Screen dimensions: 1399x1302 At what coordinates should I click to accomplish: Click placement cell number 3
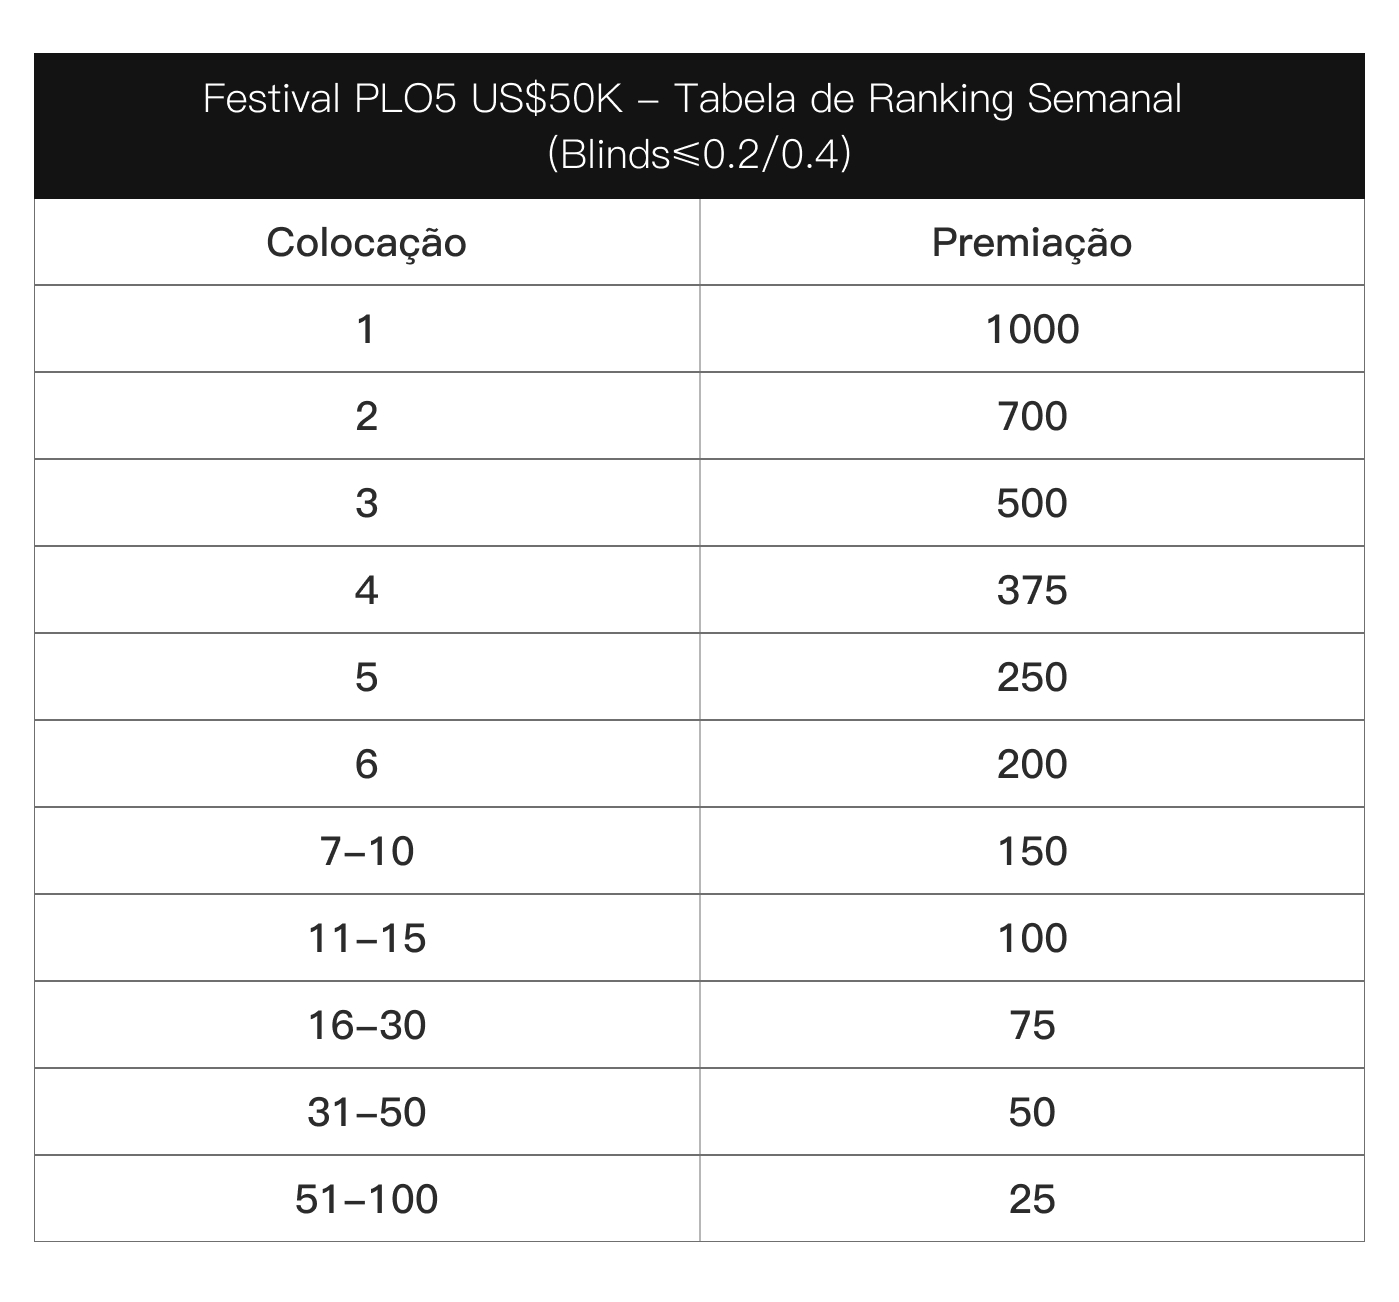tap(366, 503)
